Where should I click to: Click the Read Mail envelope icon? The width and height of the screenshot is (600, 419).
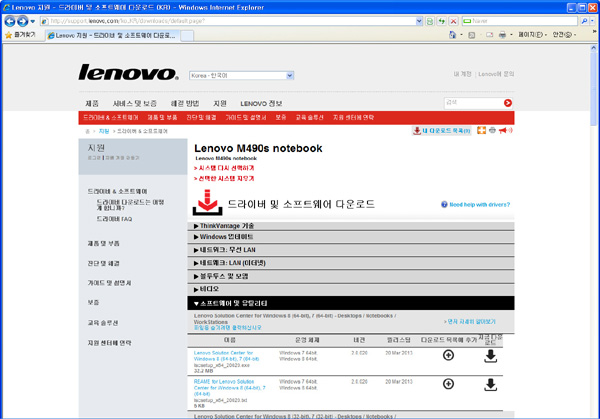489,35
